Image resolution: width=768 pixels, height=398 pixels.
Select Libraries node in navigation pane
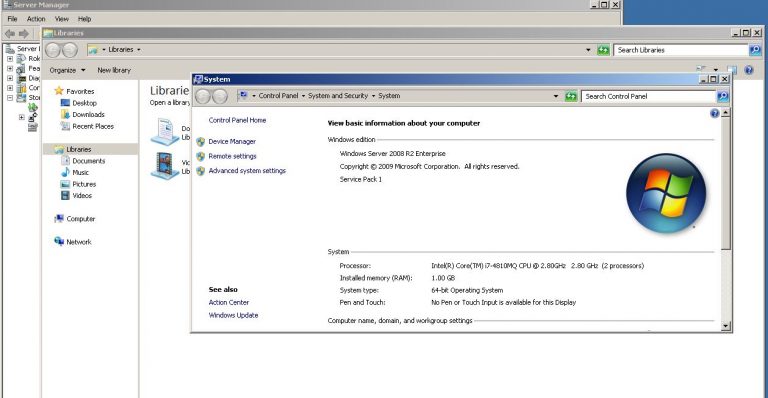tap(90, 149)
